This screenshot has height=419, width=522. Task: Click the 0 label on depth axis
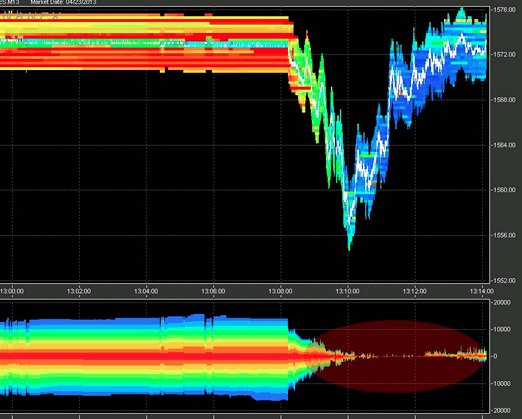point(496,356)
